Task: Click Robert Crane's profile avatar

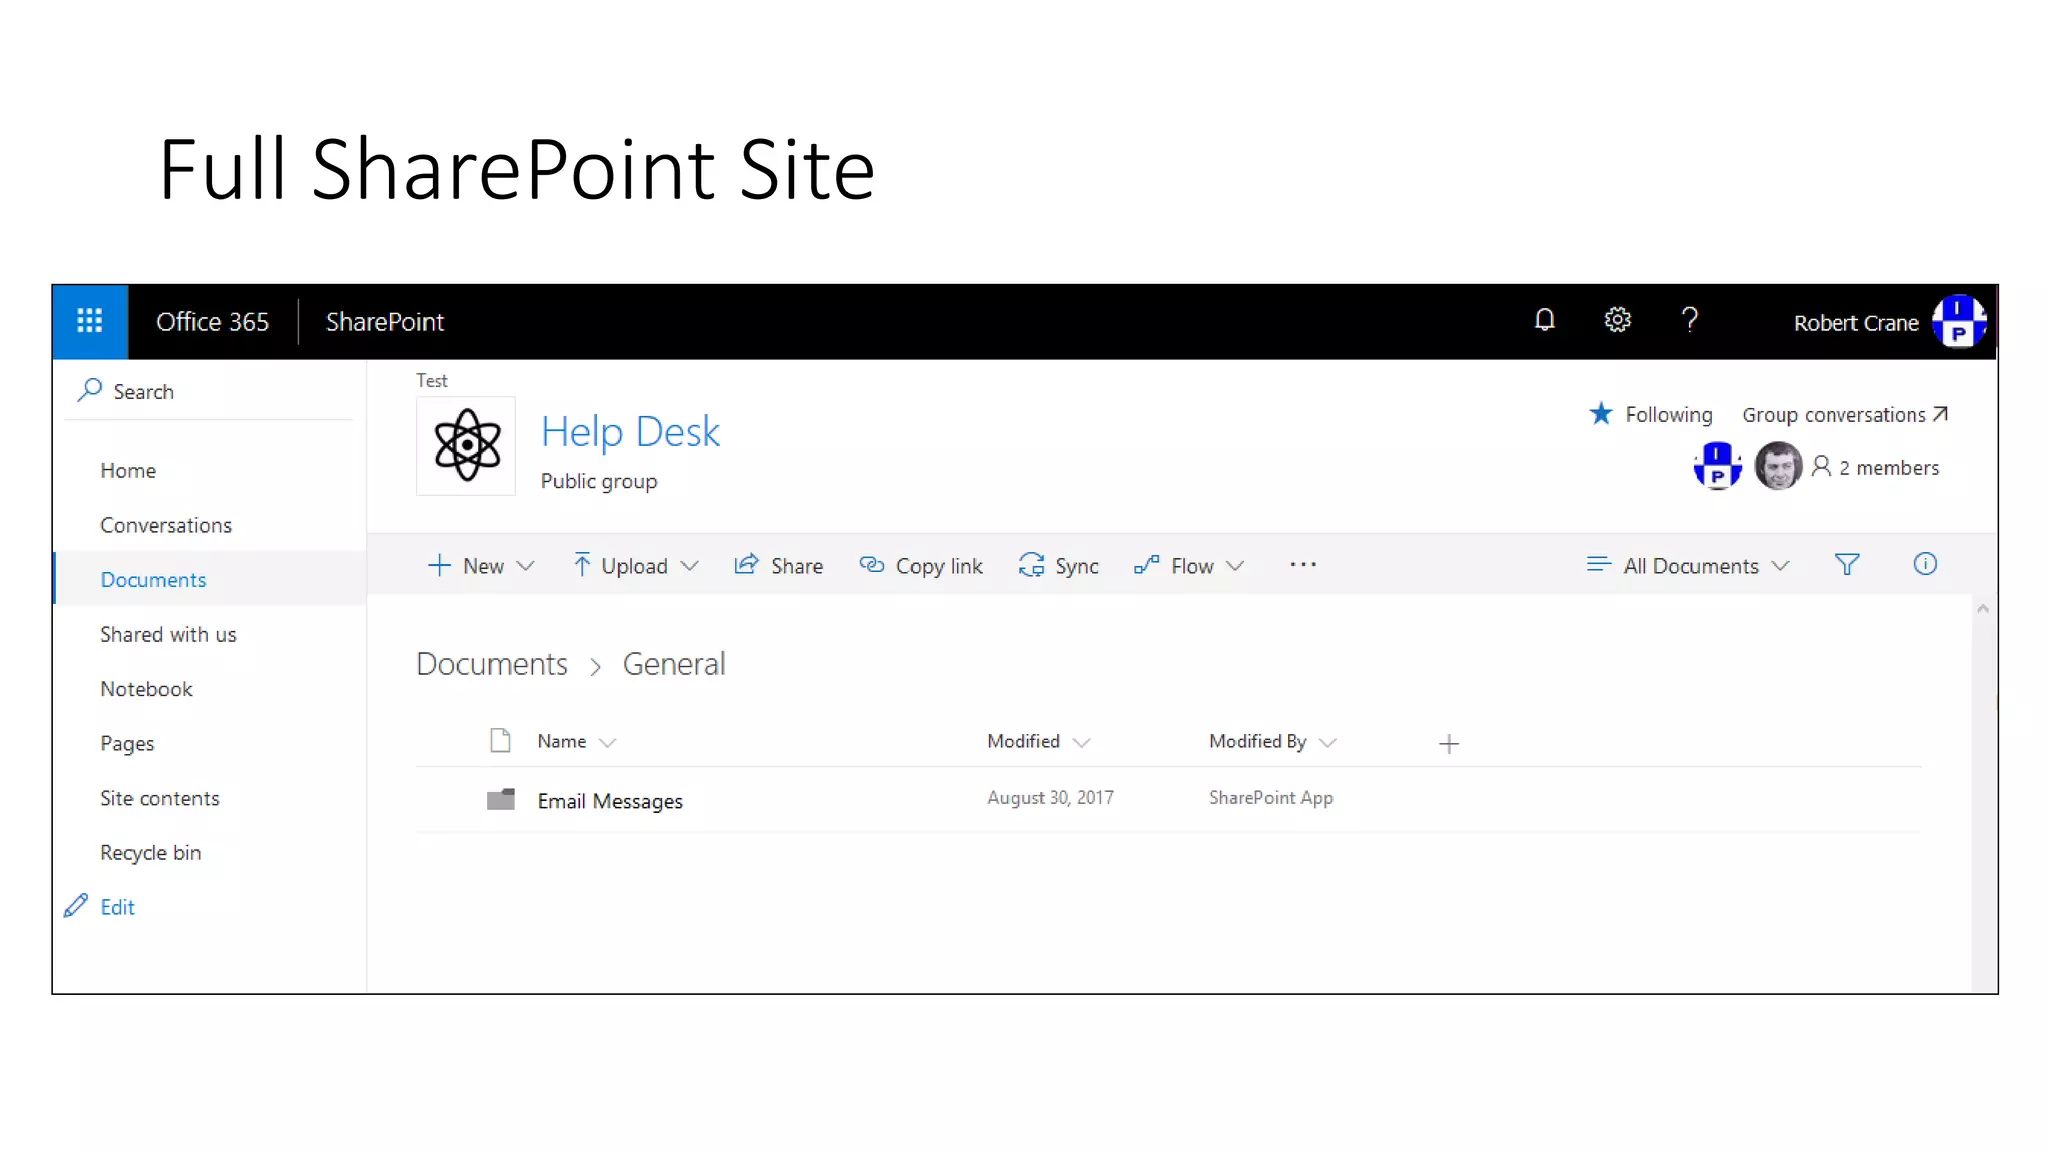Action: pos(1959,322)
